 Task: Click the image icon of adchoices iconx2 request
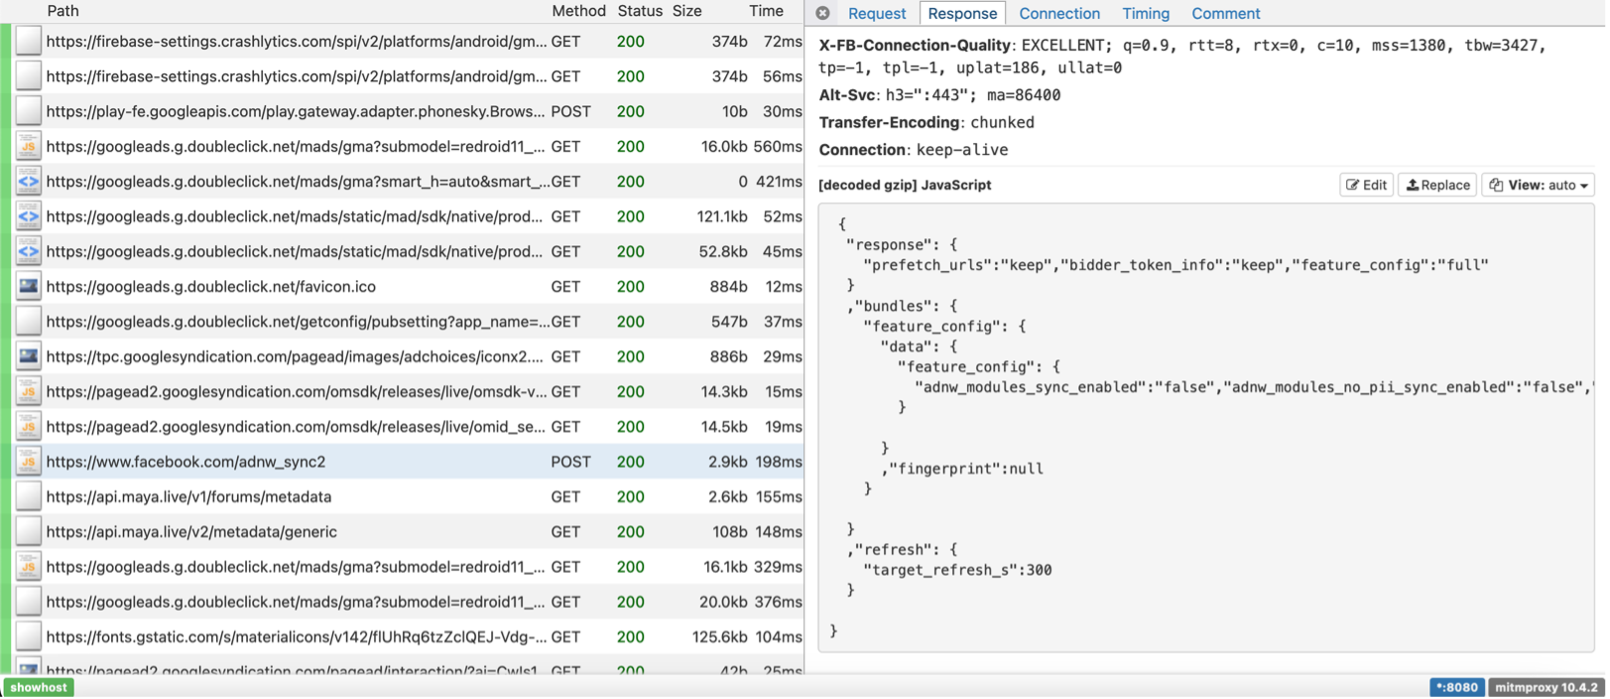pyautogui.click(x=28, y=357)
